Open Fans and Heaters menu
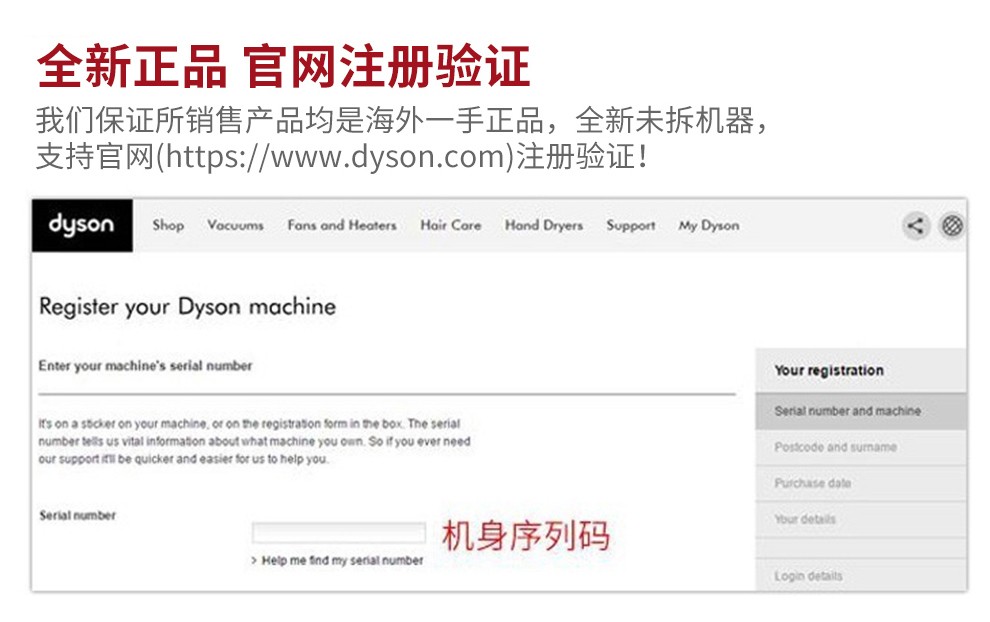Image resolution: width=990 pixels, height=622 pixels. (x=342, y=225)
